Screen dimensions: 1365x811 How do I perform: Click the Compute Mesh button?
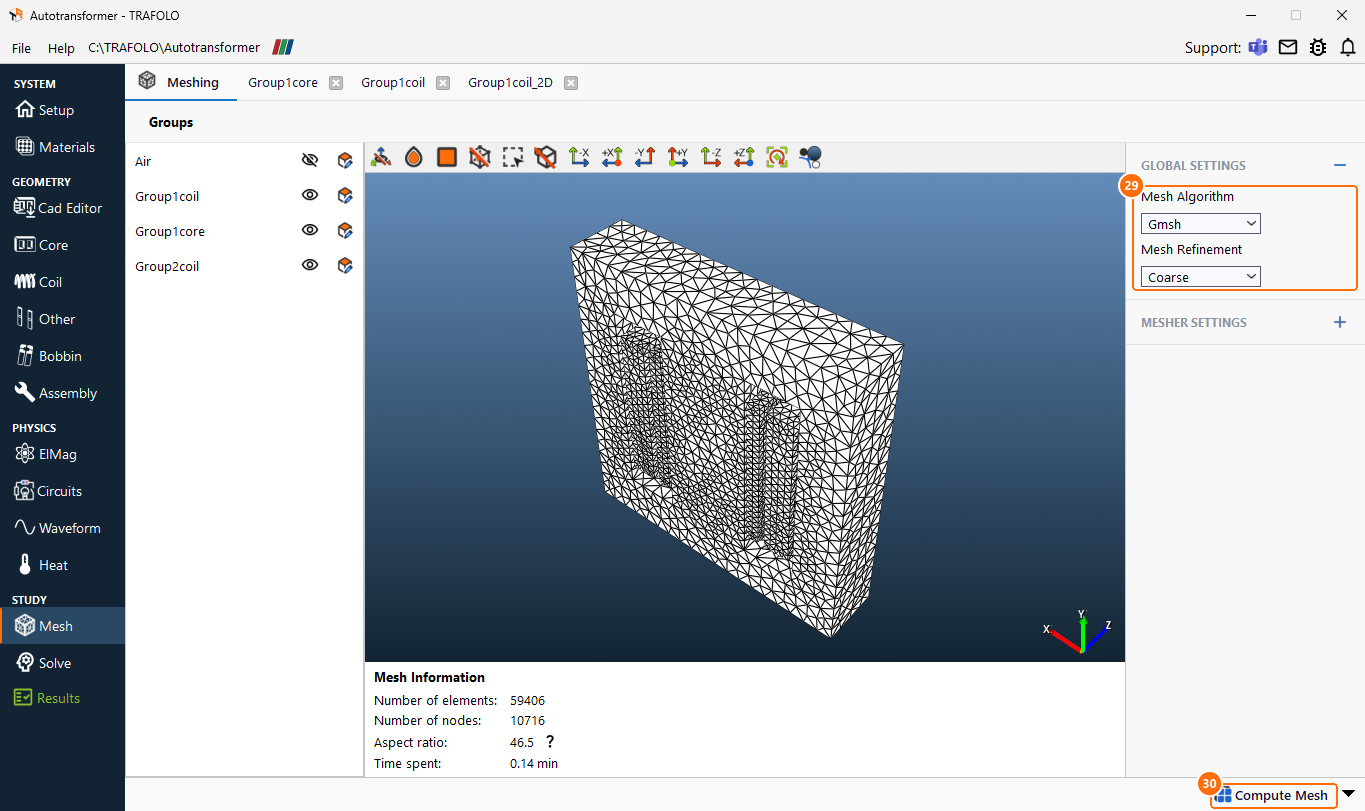[x=1273, y=795]
